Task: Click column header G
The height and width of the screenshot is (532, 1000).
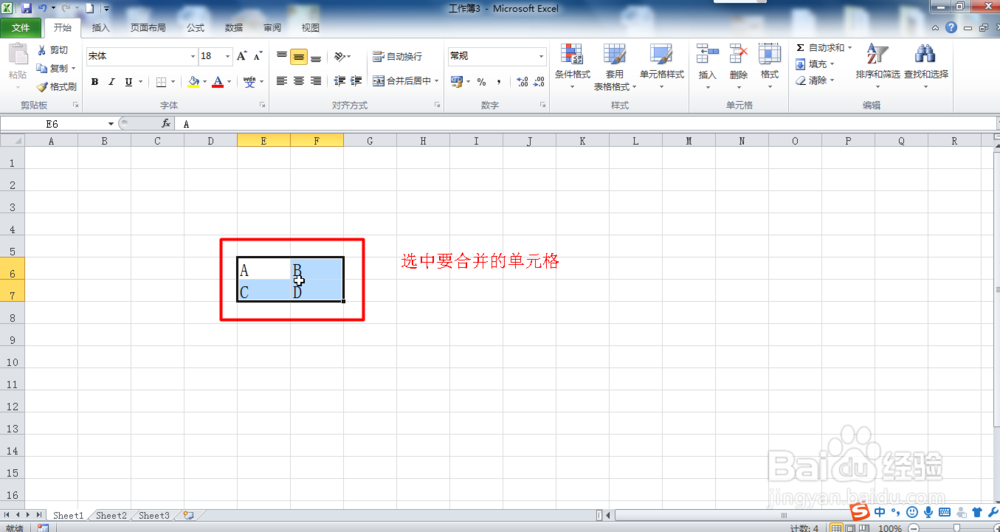Action: click(370, 141)
